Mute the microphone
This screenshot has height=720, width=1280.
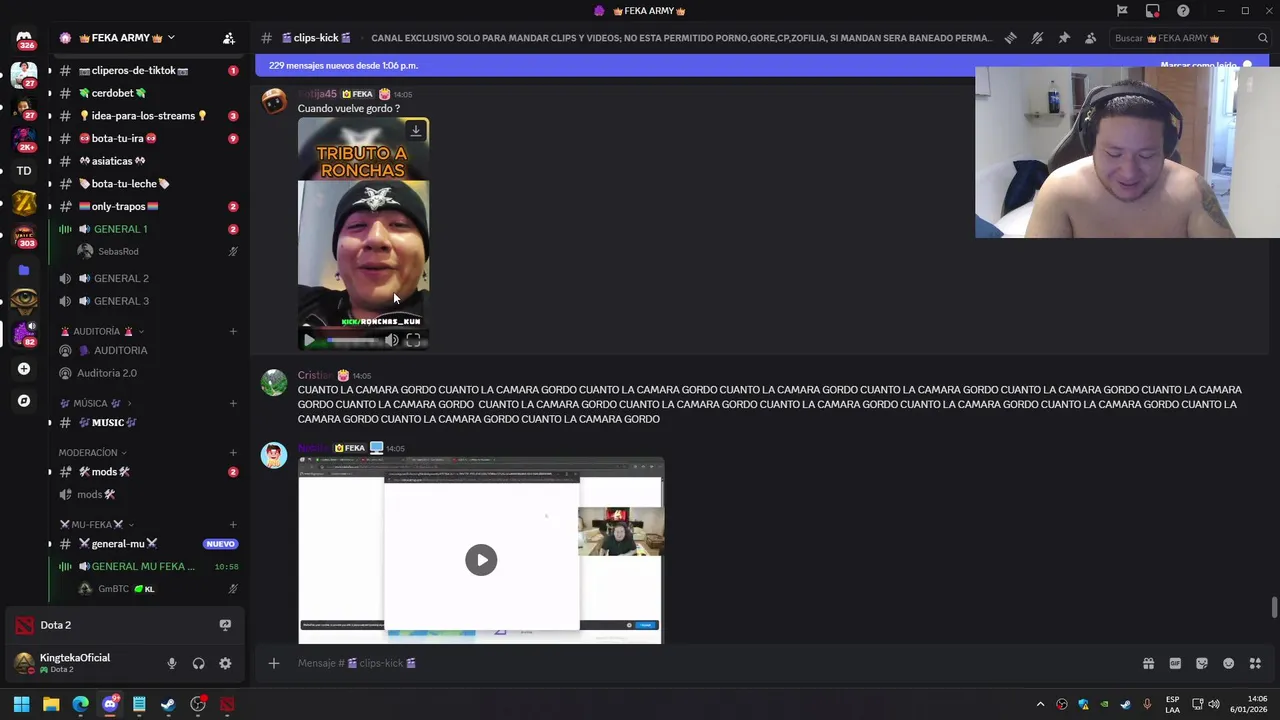tap(172, 663)
